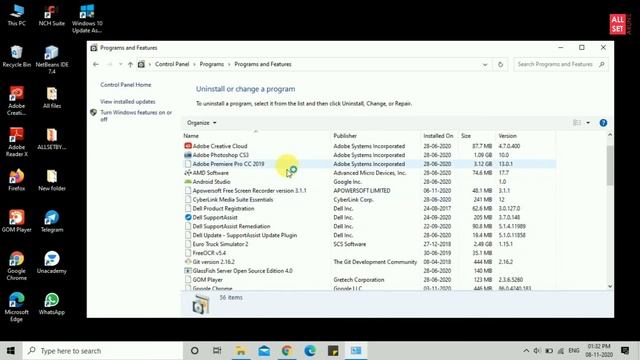Open the Organize dropdown menu
Screen dimensions: 640x360
(x=202, y=123)
